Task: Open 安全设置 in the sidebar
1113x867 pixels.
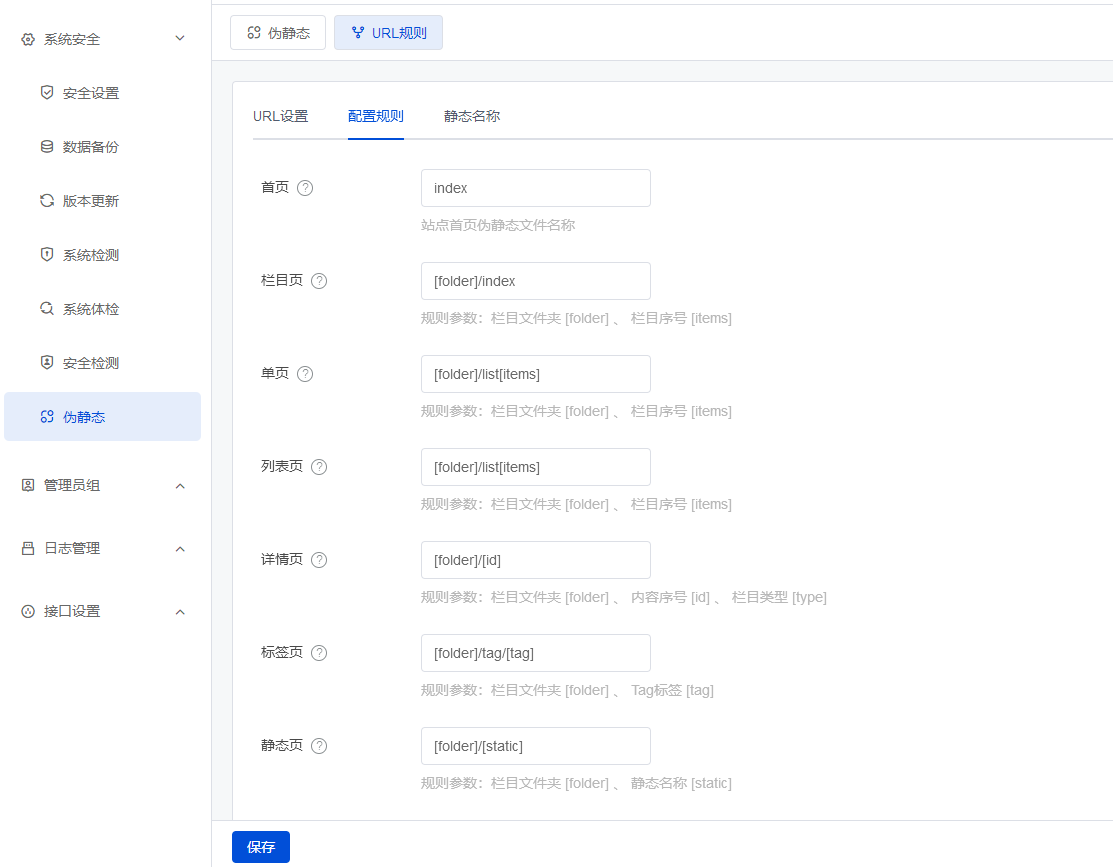Action: click(x=91, y=93)
